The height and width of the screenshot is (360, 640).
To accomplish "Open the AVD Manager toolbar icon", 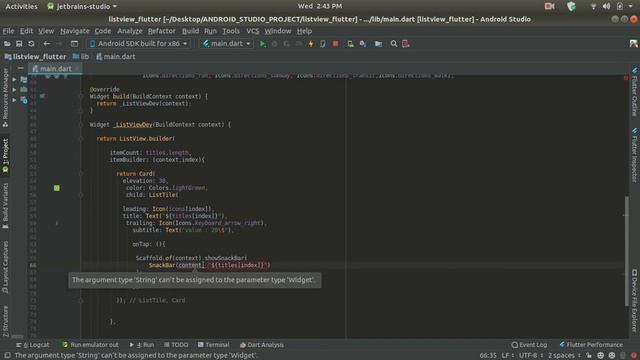I will (350, 44).
